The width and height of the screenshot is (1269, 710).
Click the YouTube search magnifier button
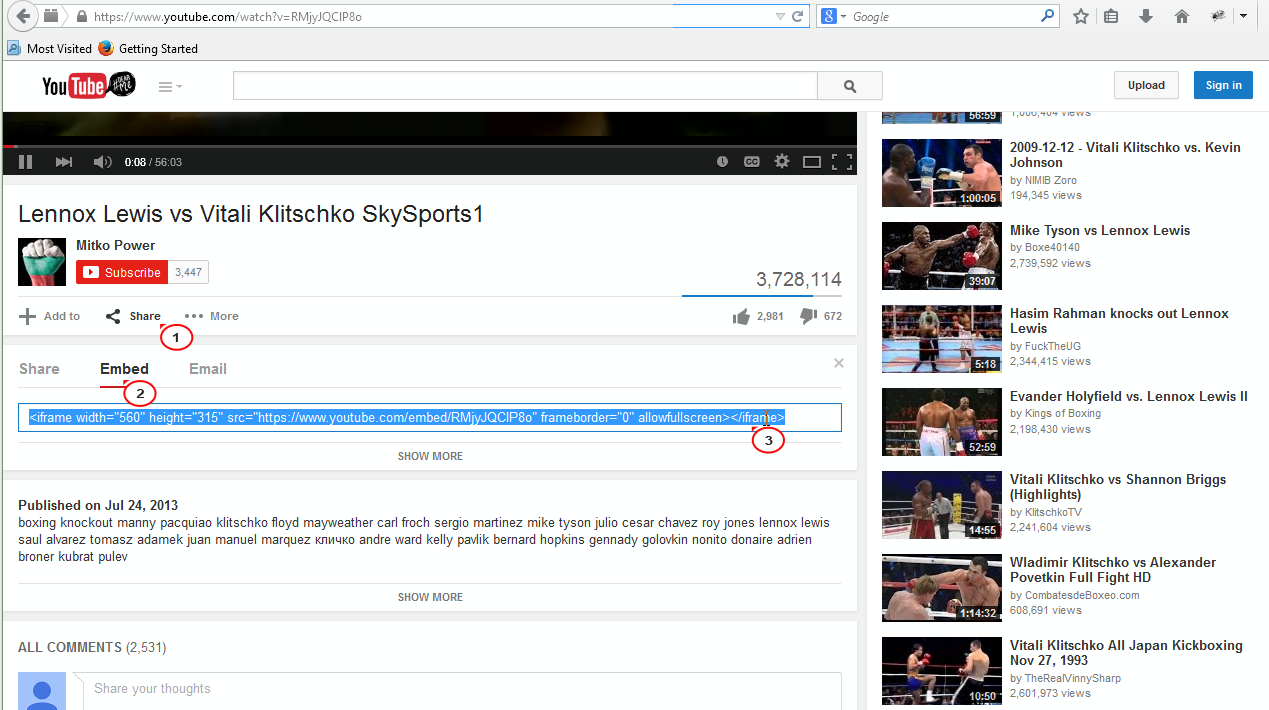(850, 86)
